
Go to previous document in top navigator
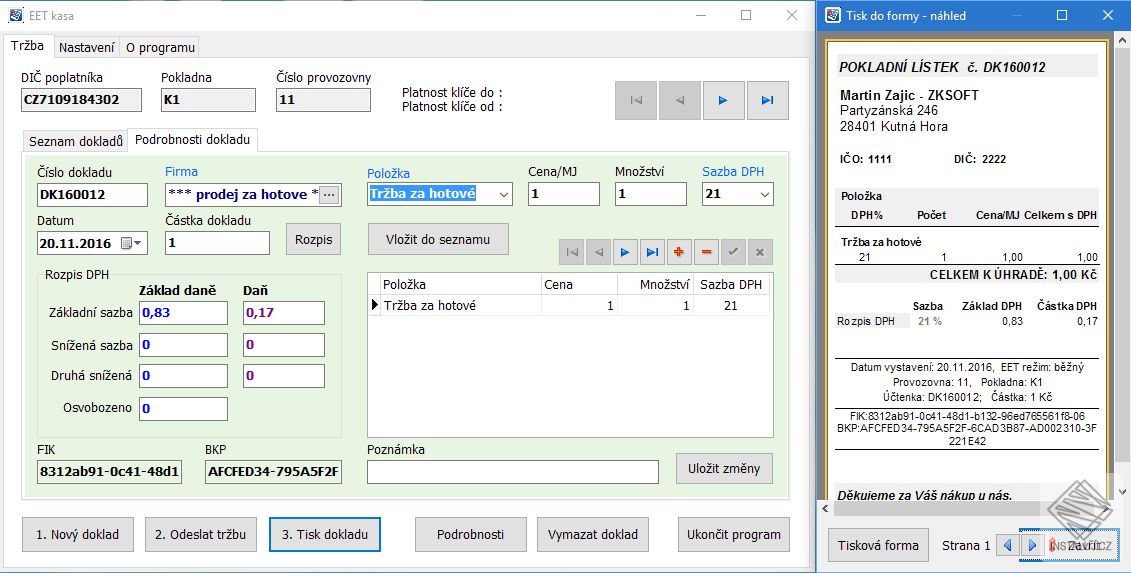pos(679,100)
